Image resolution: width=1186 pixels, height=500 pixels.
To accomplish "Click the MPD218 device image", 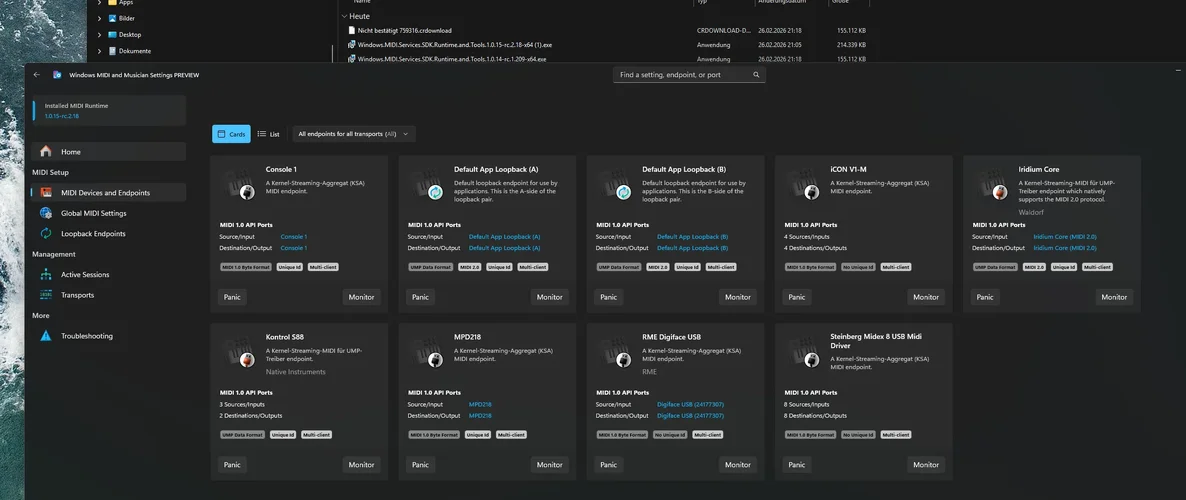I will (x=428, y=353).
